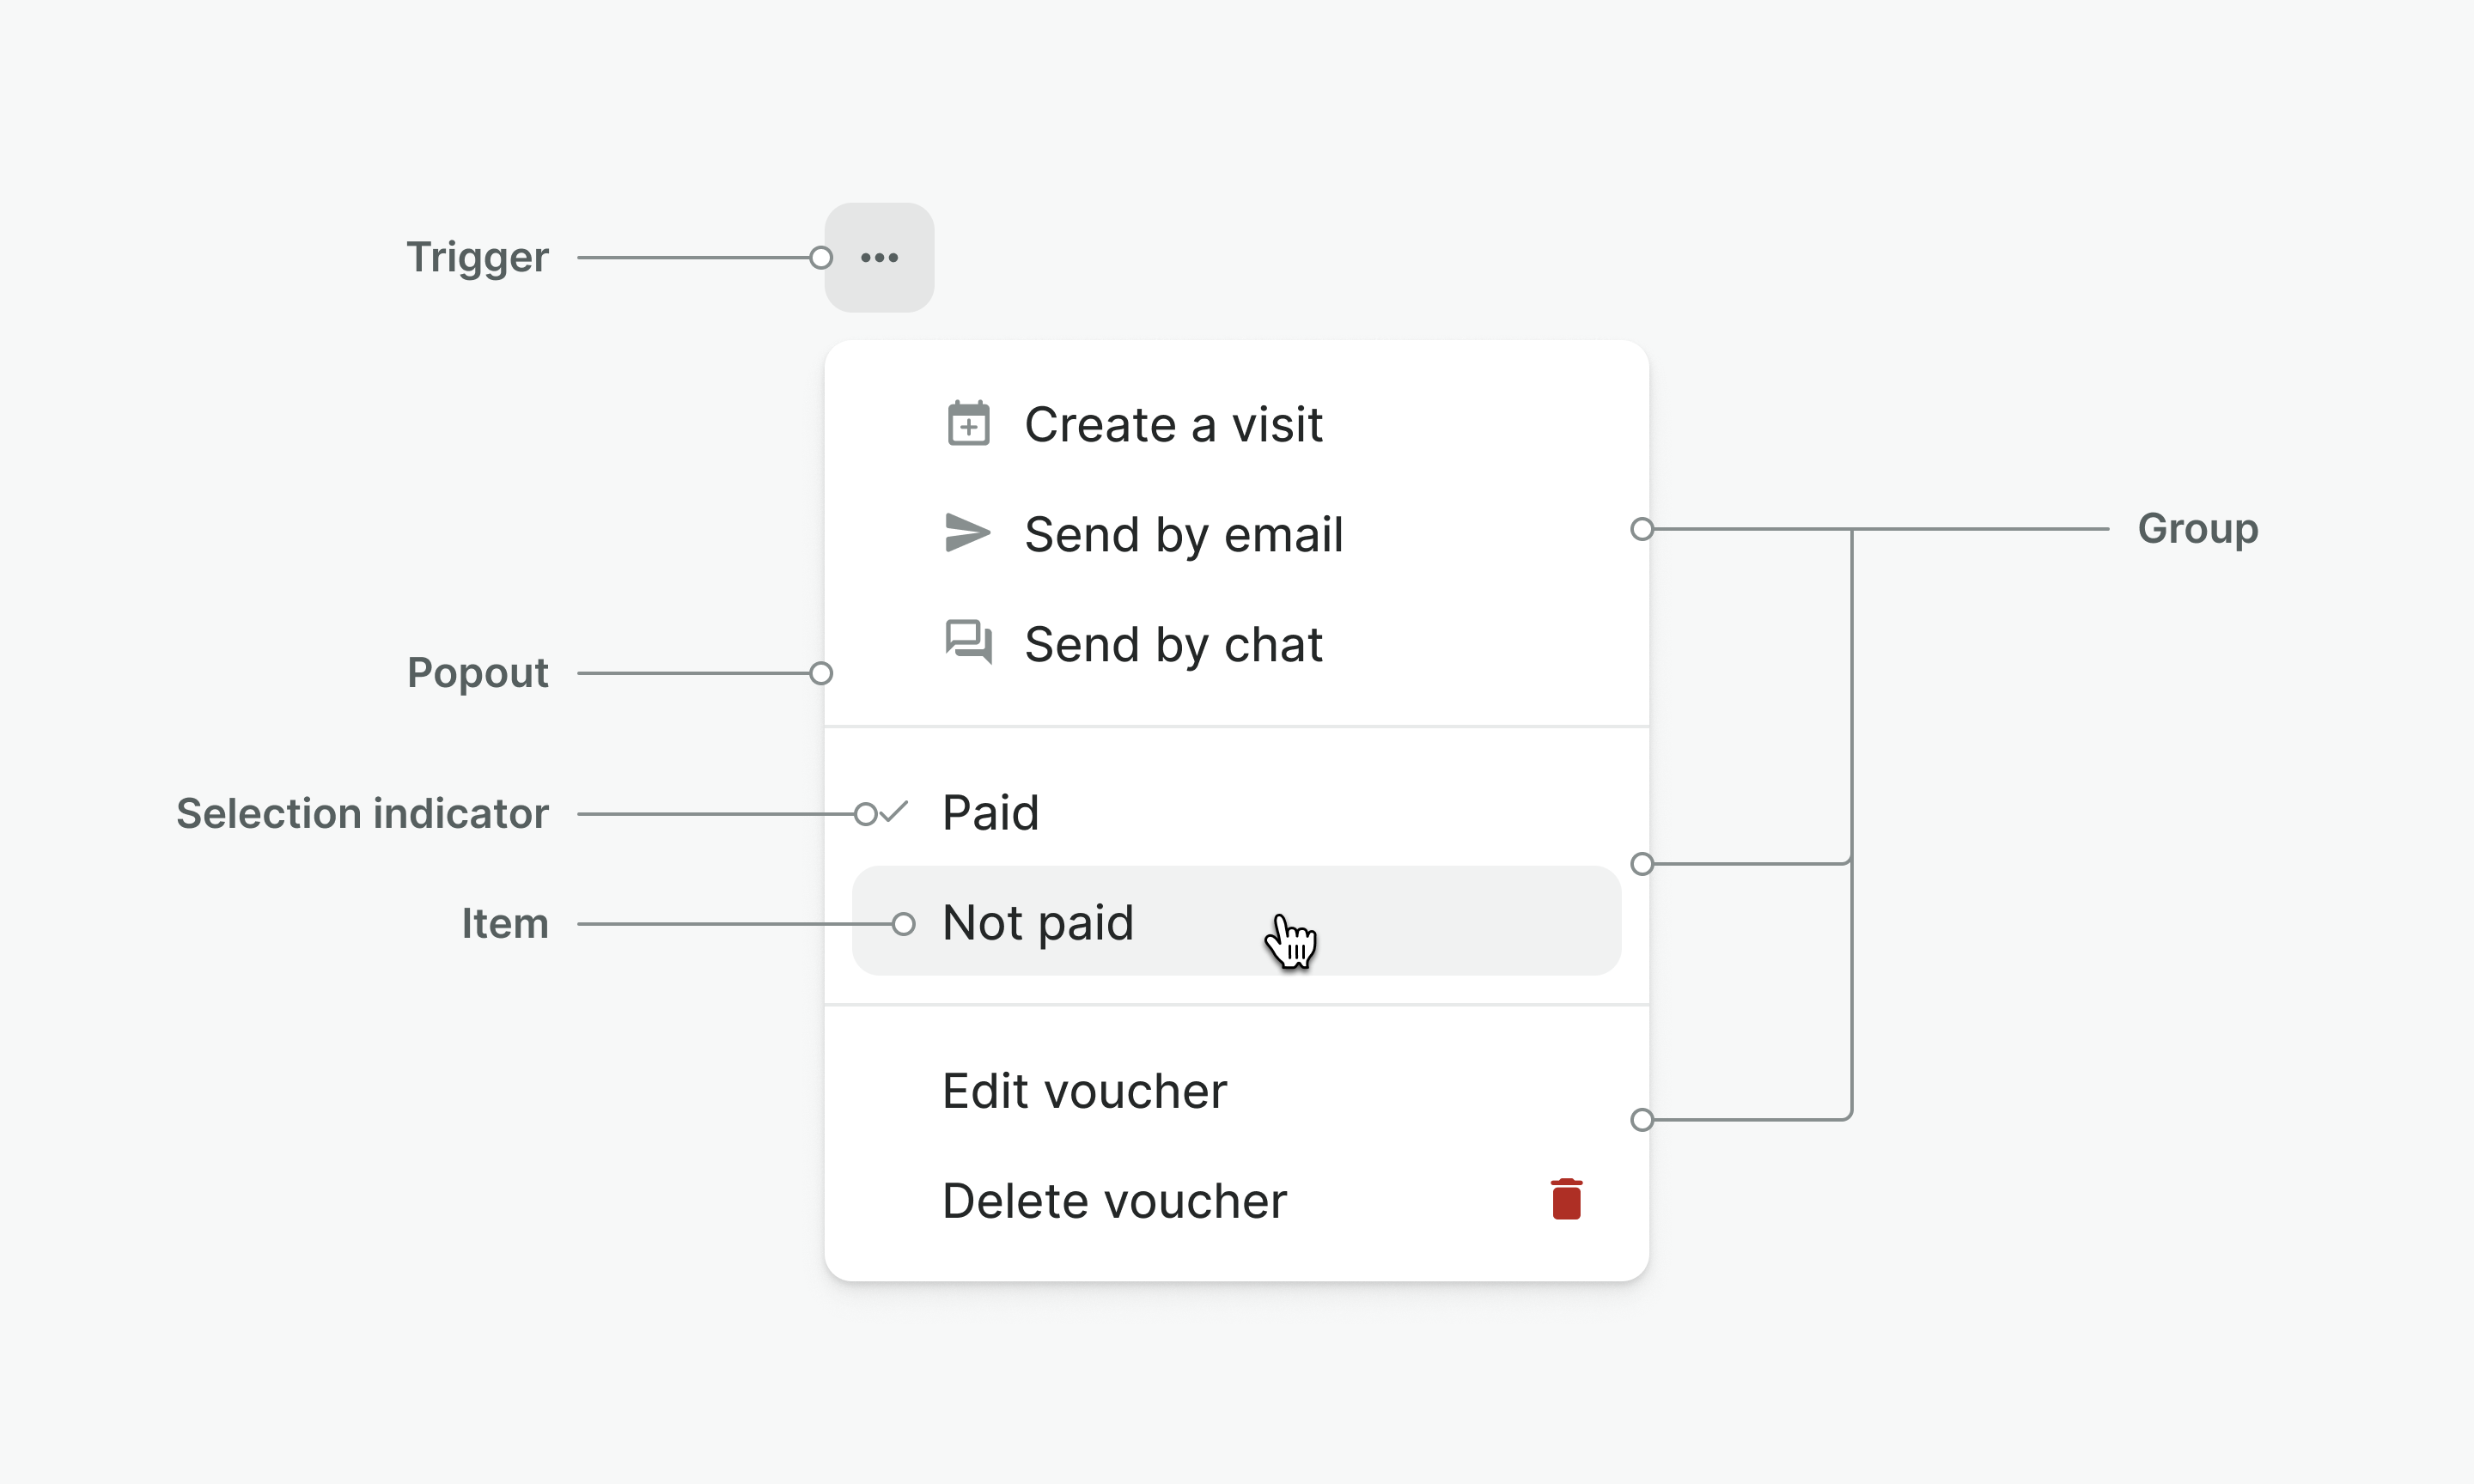Screen dimensions: 2474x1484
Task: Click the calendar icon beside Create a visit
Action: click(x=968, y=423)
